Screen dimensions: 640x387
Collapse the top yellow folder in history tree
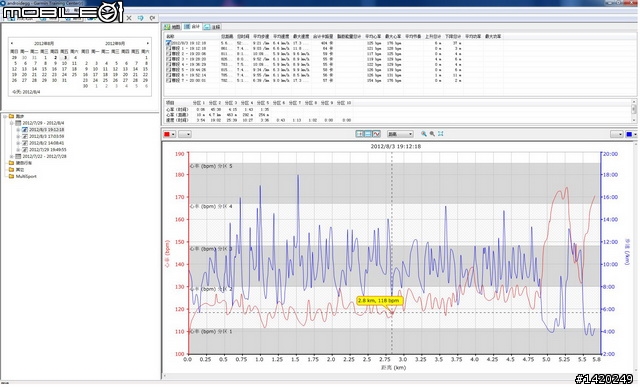point(5,116)
